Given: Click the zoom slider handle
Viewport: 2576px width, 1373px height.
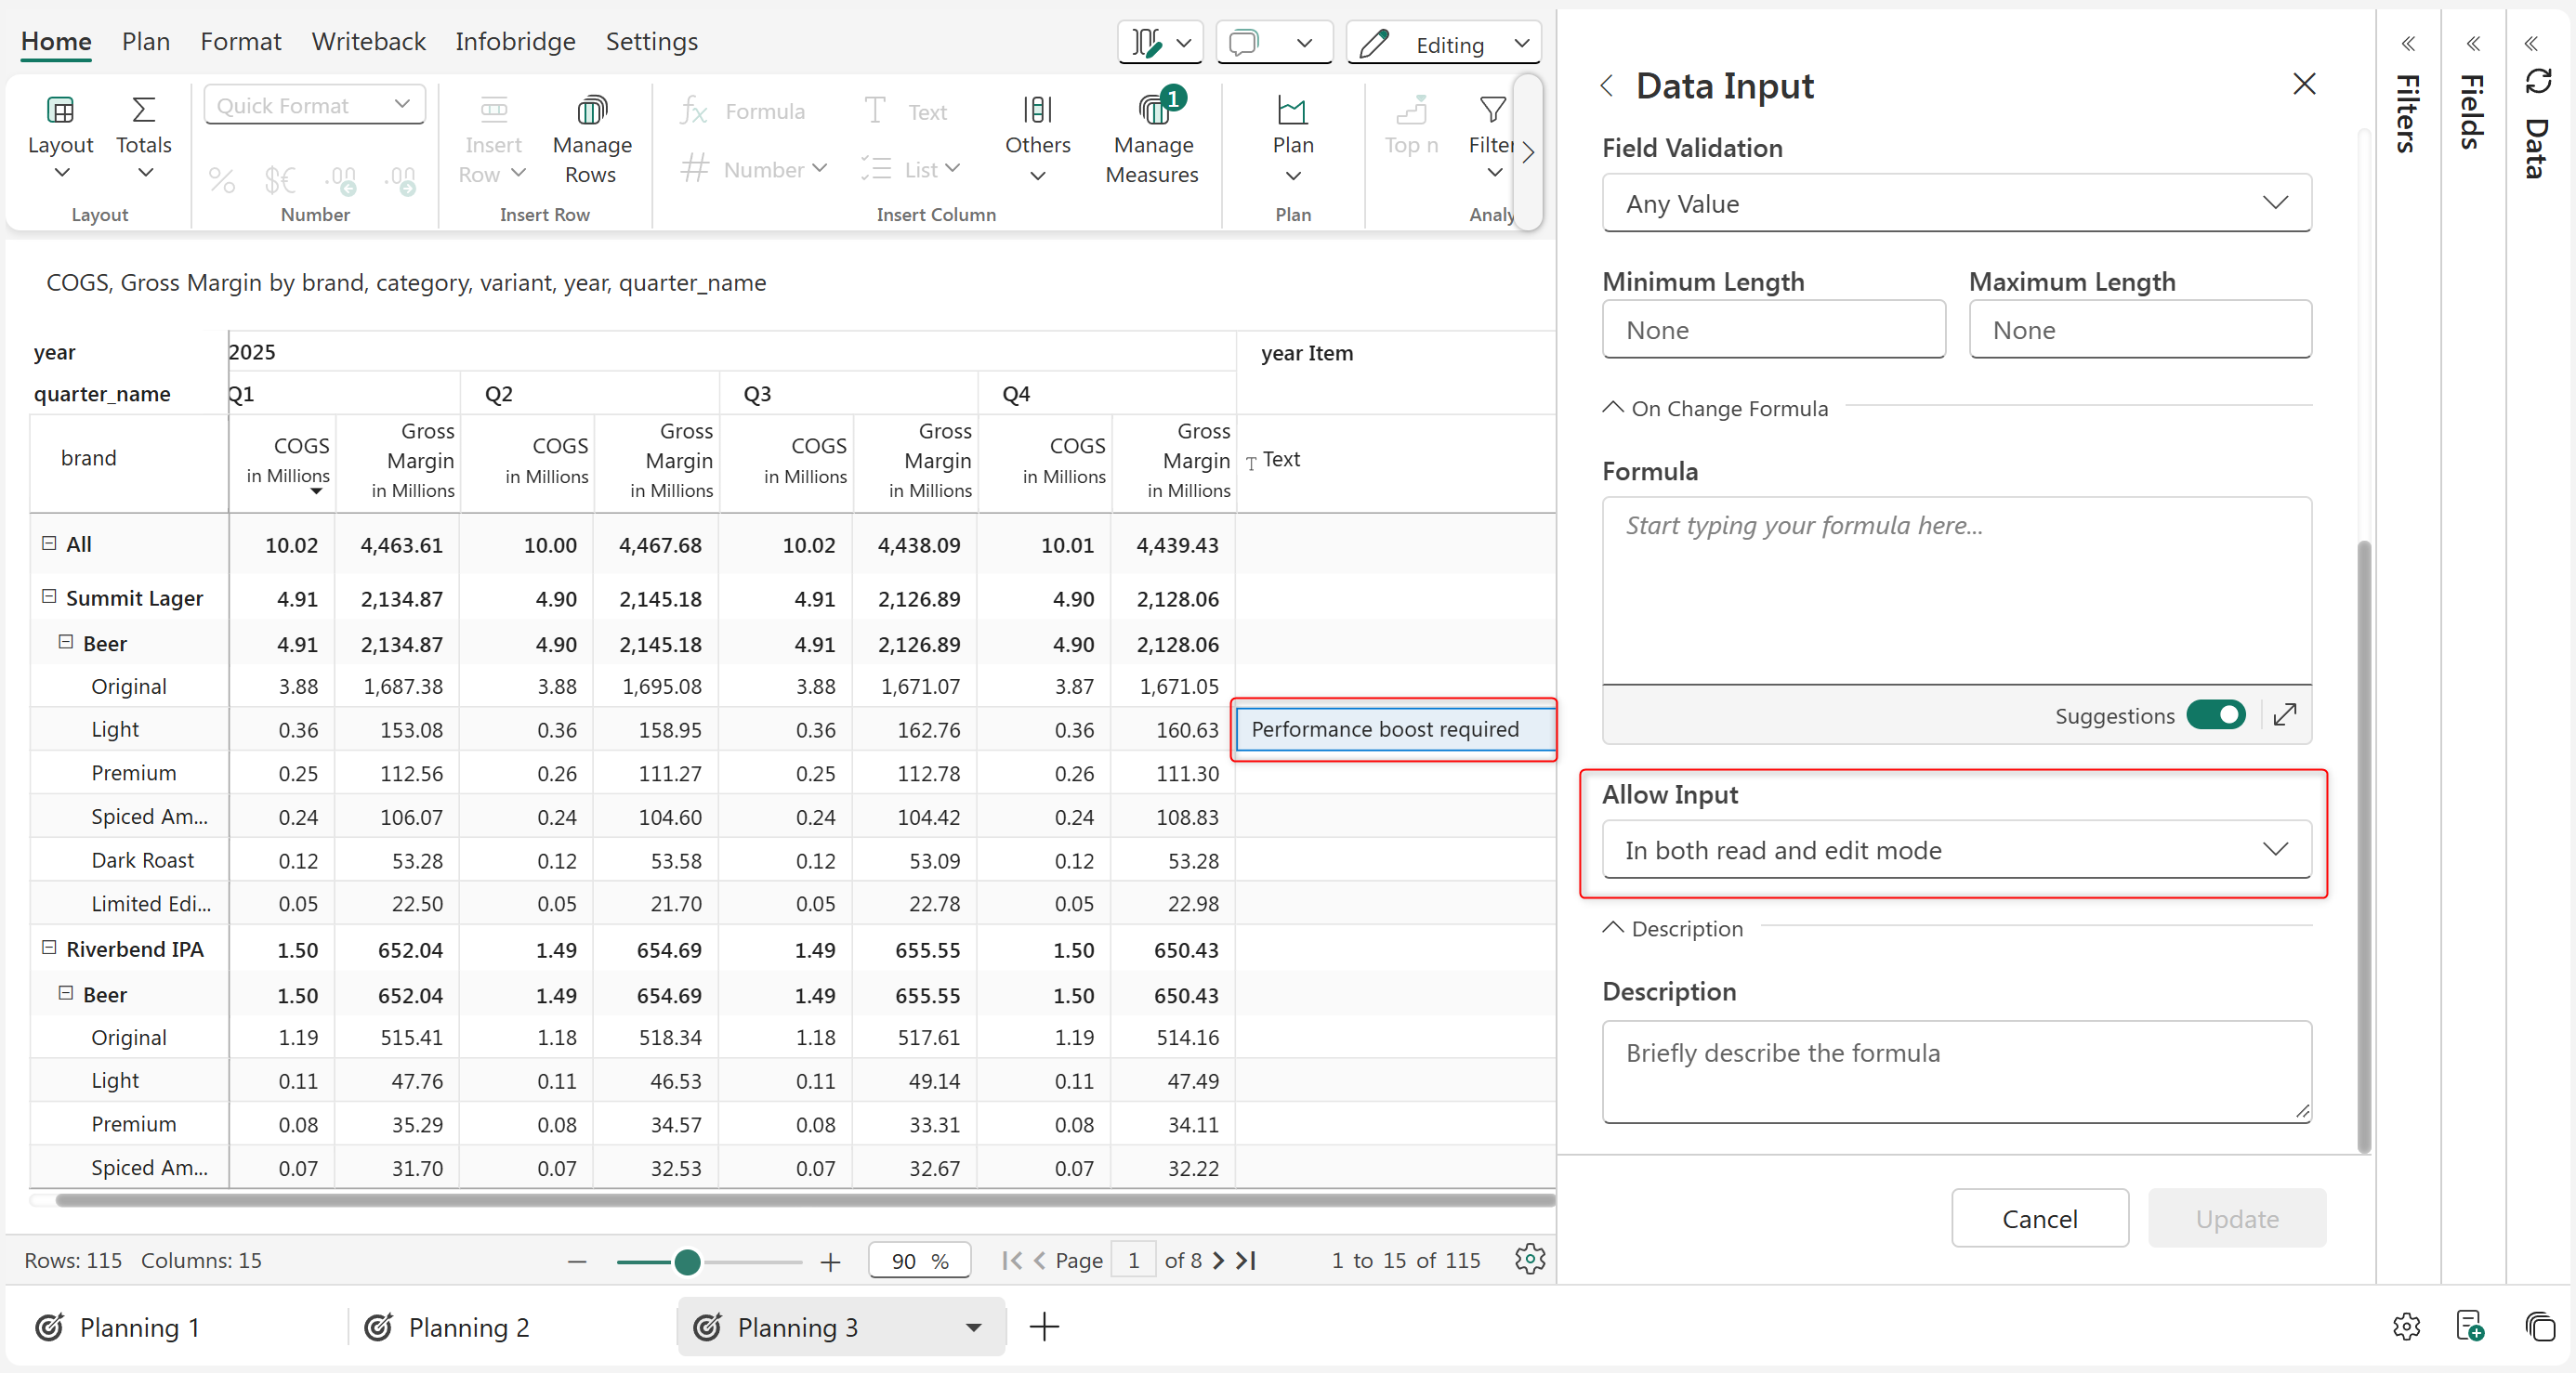Looking at the screenshot, I should [687, 1262].
